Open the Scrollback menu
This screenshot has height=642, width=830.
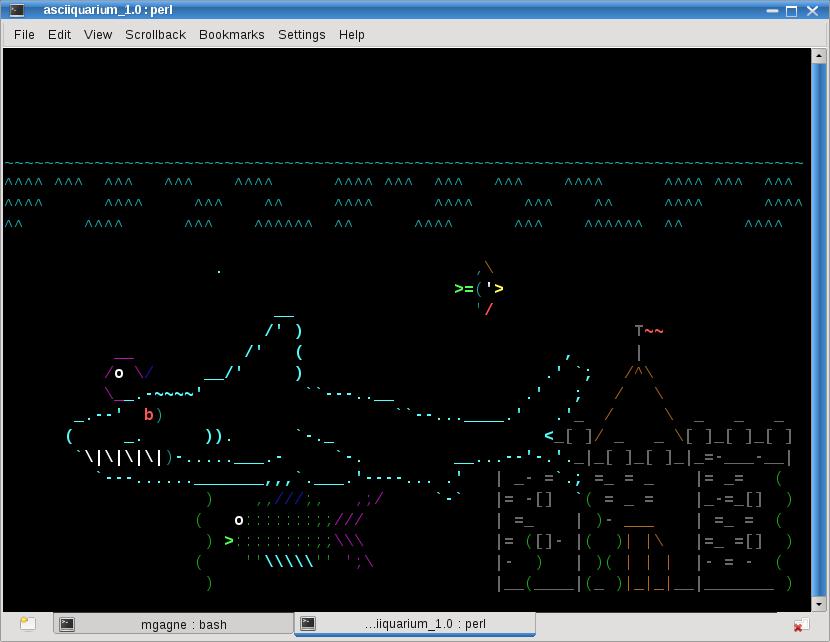coord(155,34)
